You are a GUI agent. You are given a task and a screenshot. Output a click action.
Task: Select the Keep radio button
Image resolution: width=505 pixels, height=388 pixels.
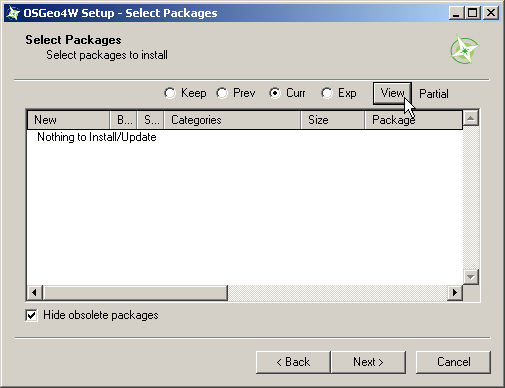170,93
